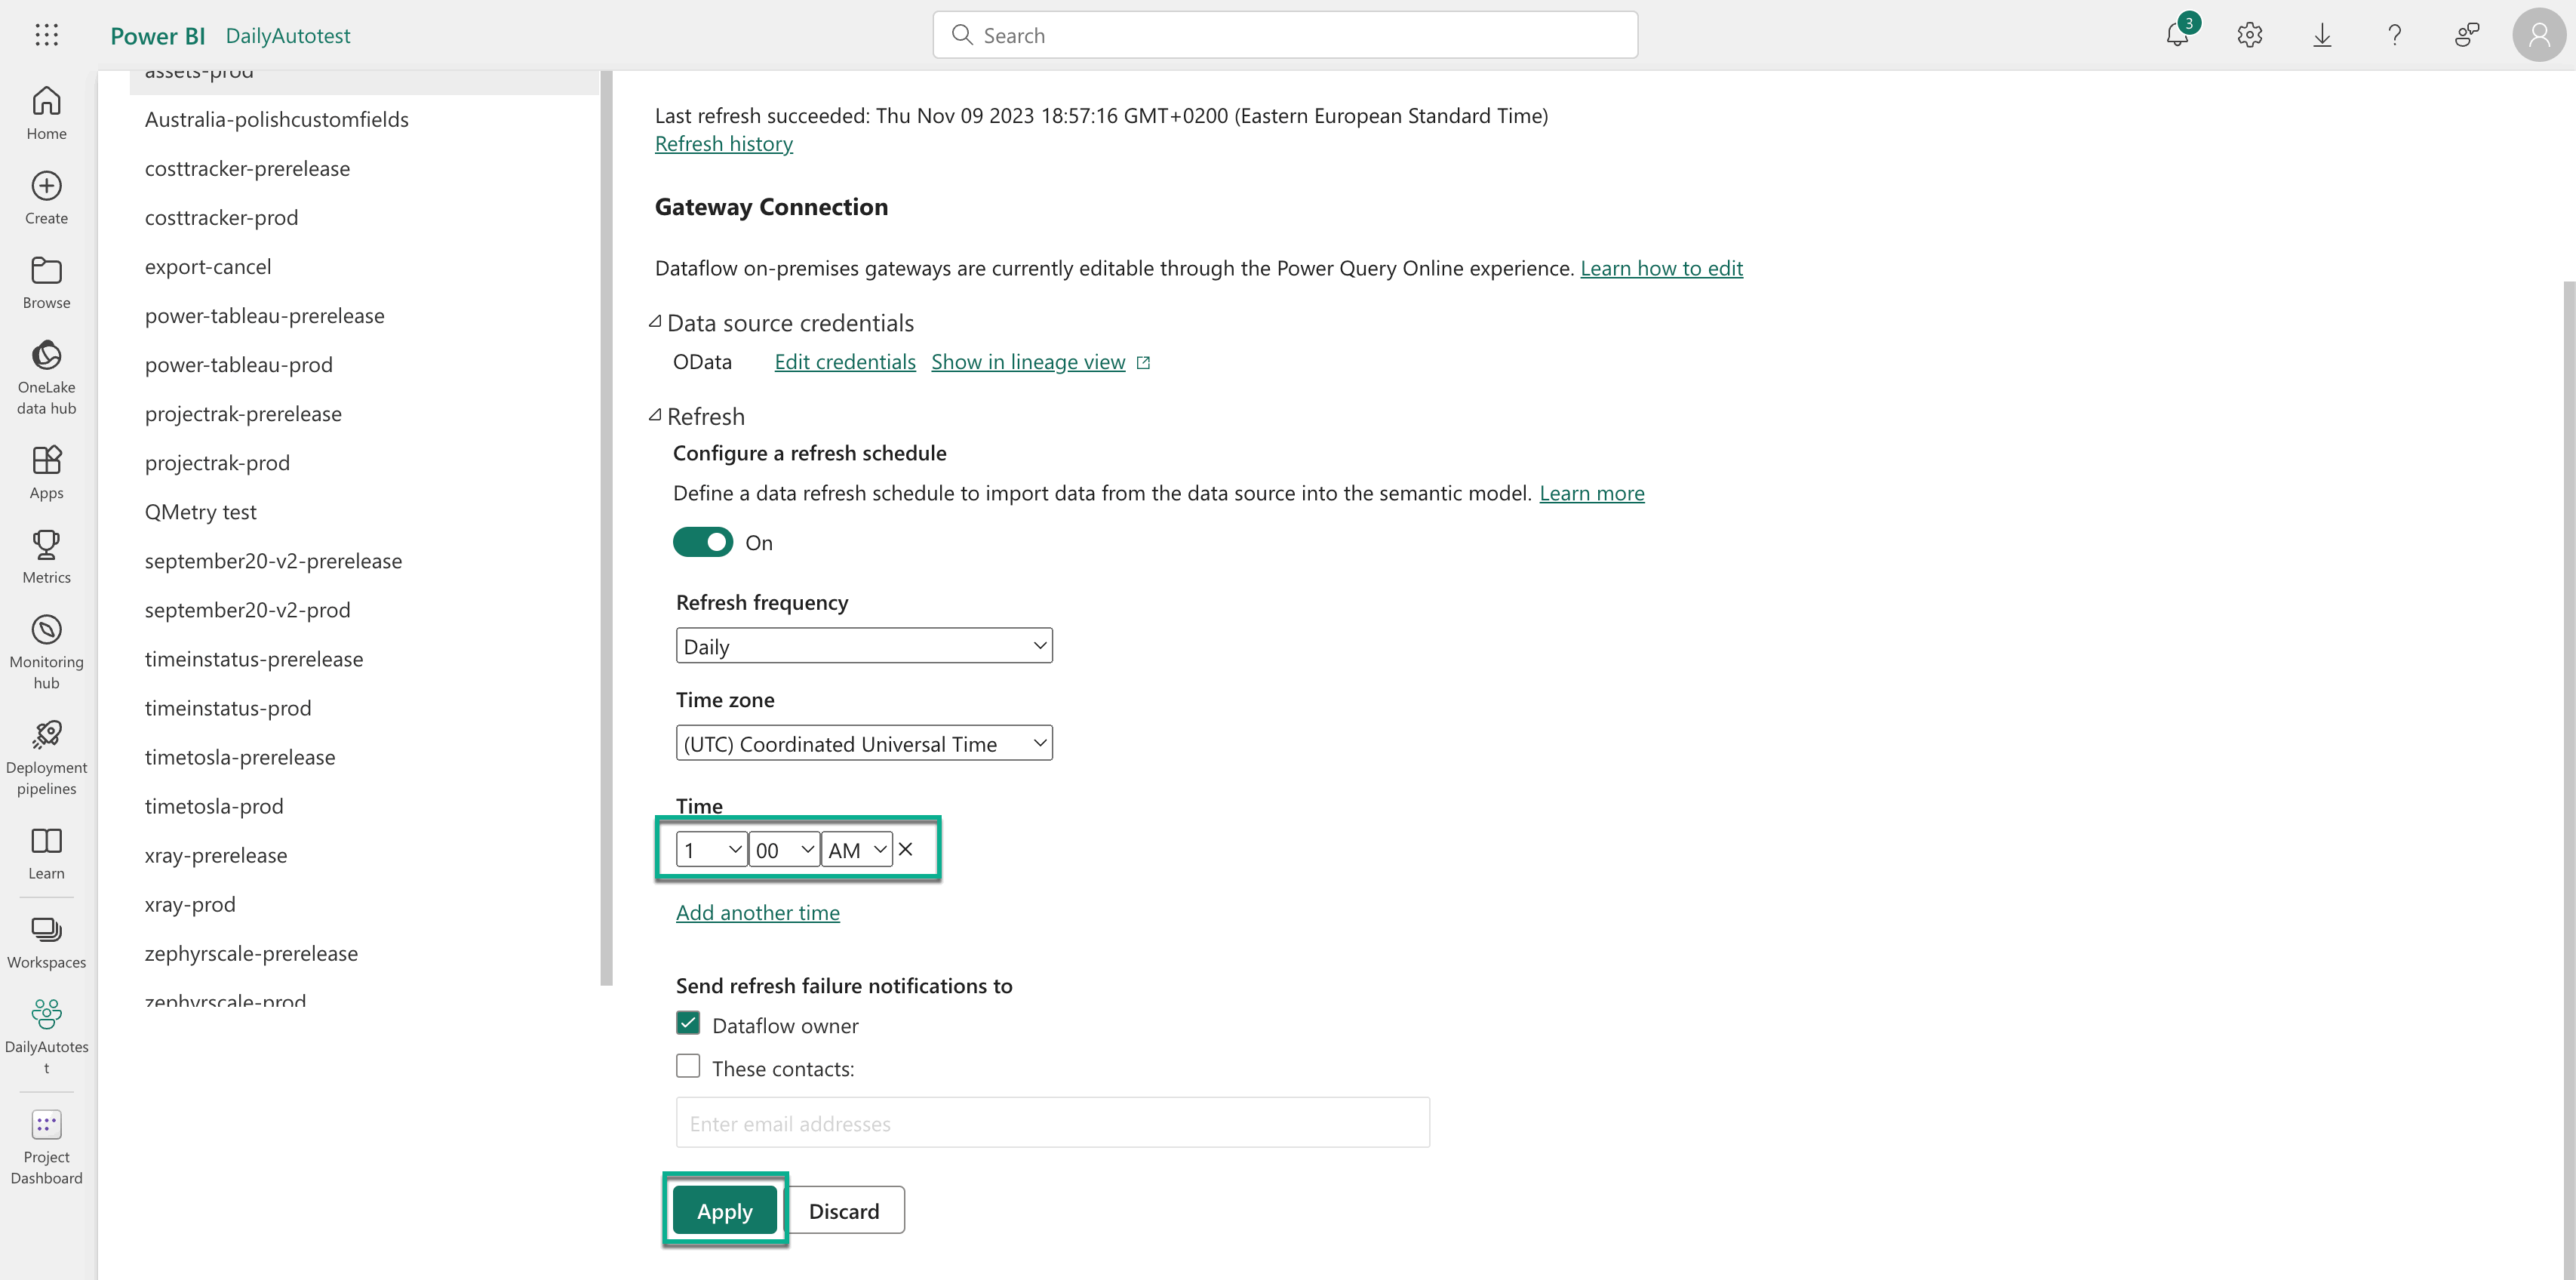Image resolution: width=2576 pixels, height=1280 pixels.
Task: Click the download arrow icon
Action: click(x=2322, y=36)
